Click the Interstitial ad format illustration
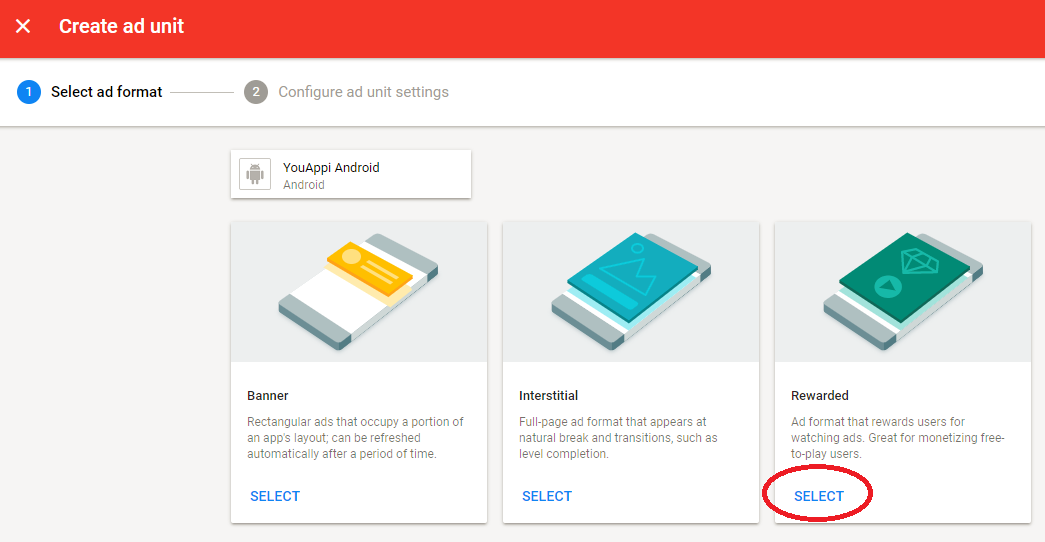This screenshot has width=1045, height=542. point(630,291)
